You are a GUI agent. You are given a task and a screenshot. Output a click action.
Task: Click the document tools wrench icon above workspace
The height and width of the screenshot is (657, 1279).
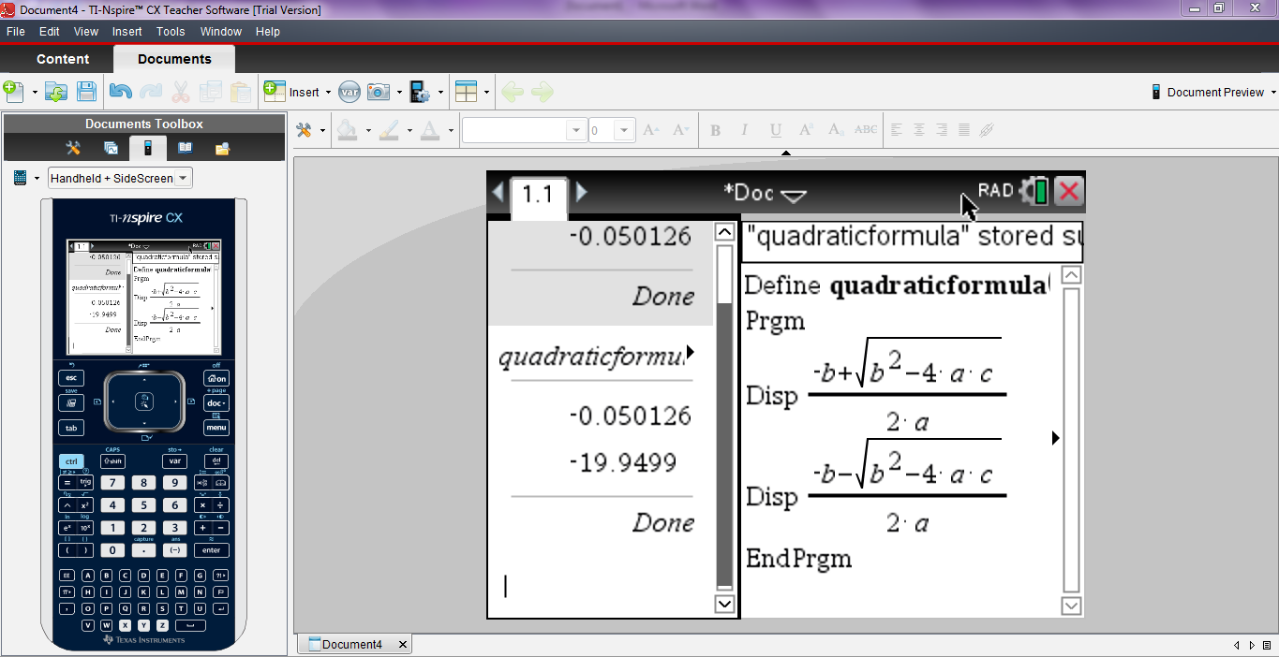(304, 130)
